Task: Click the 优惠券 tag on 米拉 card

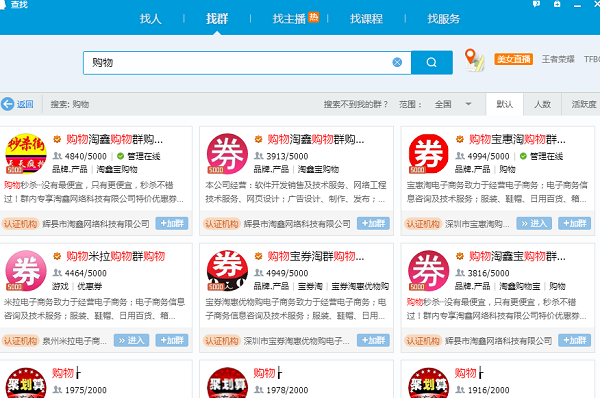Action: pyautogui.click(x=90, y=286)
